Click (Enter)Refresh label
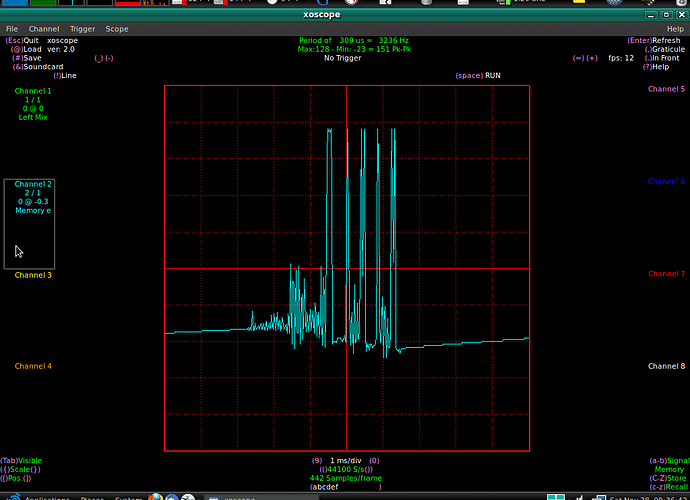Viewport: 690px width, 500px height. pyautogui.click(x=653, y=40)
